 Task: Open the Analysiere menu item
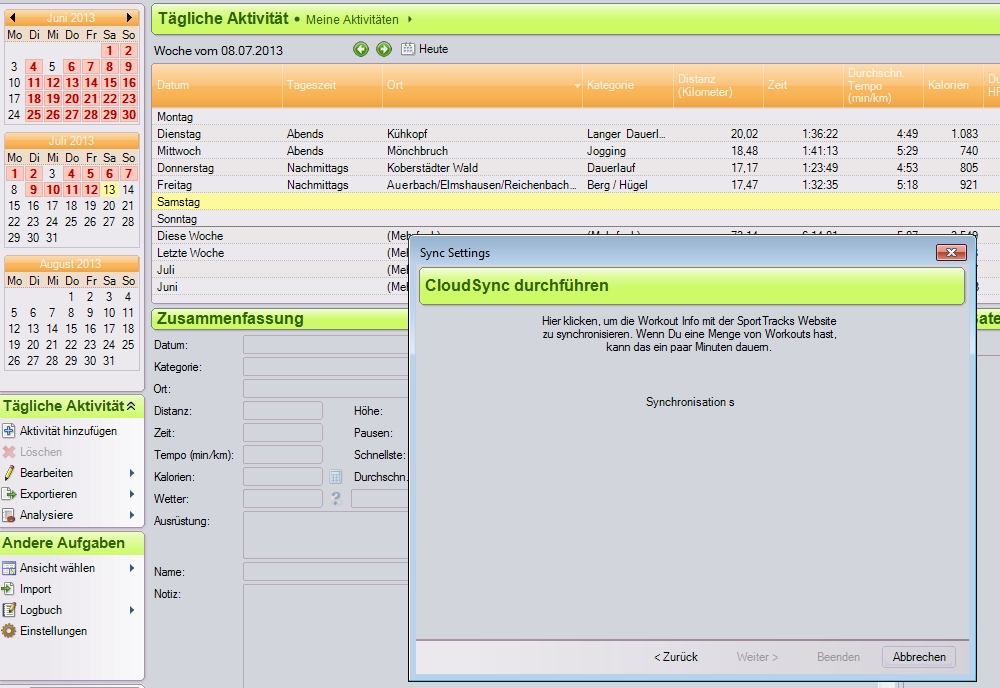pos(46,515)
